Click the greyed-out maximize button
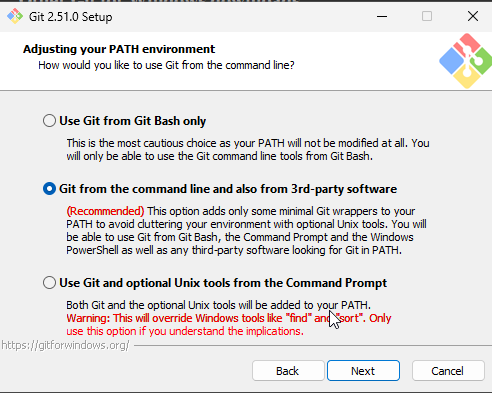This screenshot has height=393, width=492. [427, 16]
